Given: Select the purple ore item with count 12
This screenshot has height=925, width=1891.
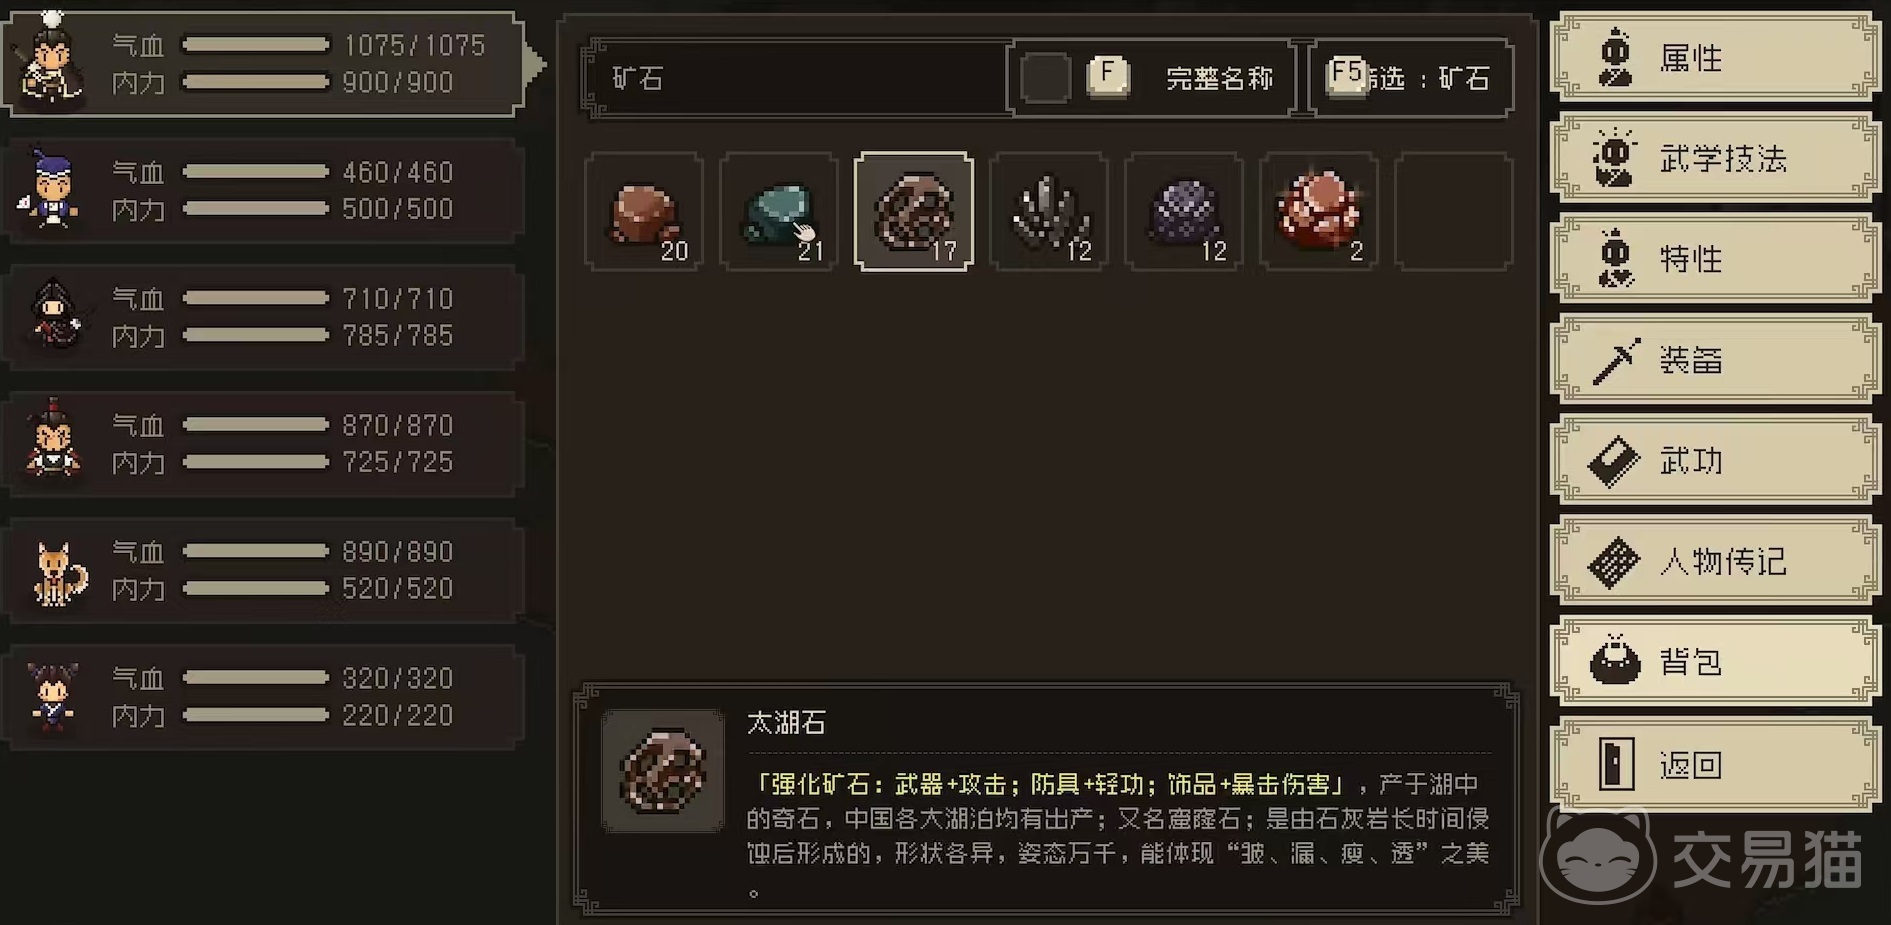Looking at the screenshot, I should point(1183,212).
